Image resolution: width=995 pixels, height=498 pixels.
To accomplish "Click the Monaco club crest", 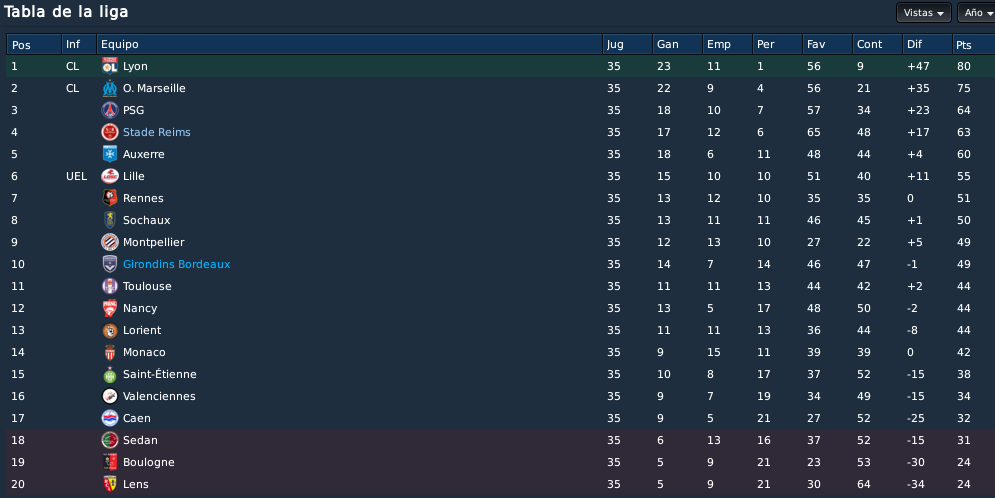I will pos(110,352).
